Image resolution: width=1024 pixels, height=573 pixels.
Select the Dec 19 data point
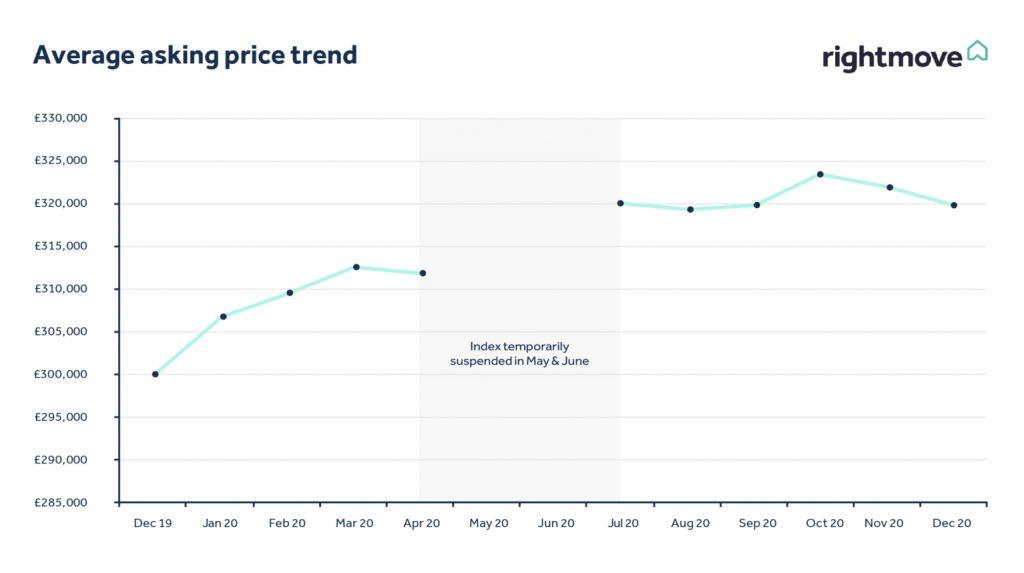point(155,374)
